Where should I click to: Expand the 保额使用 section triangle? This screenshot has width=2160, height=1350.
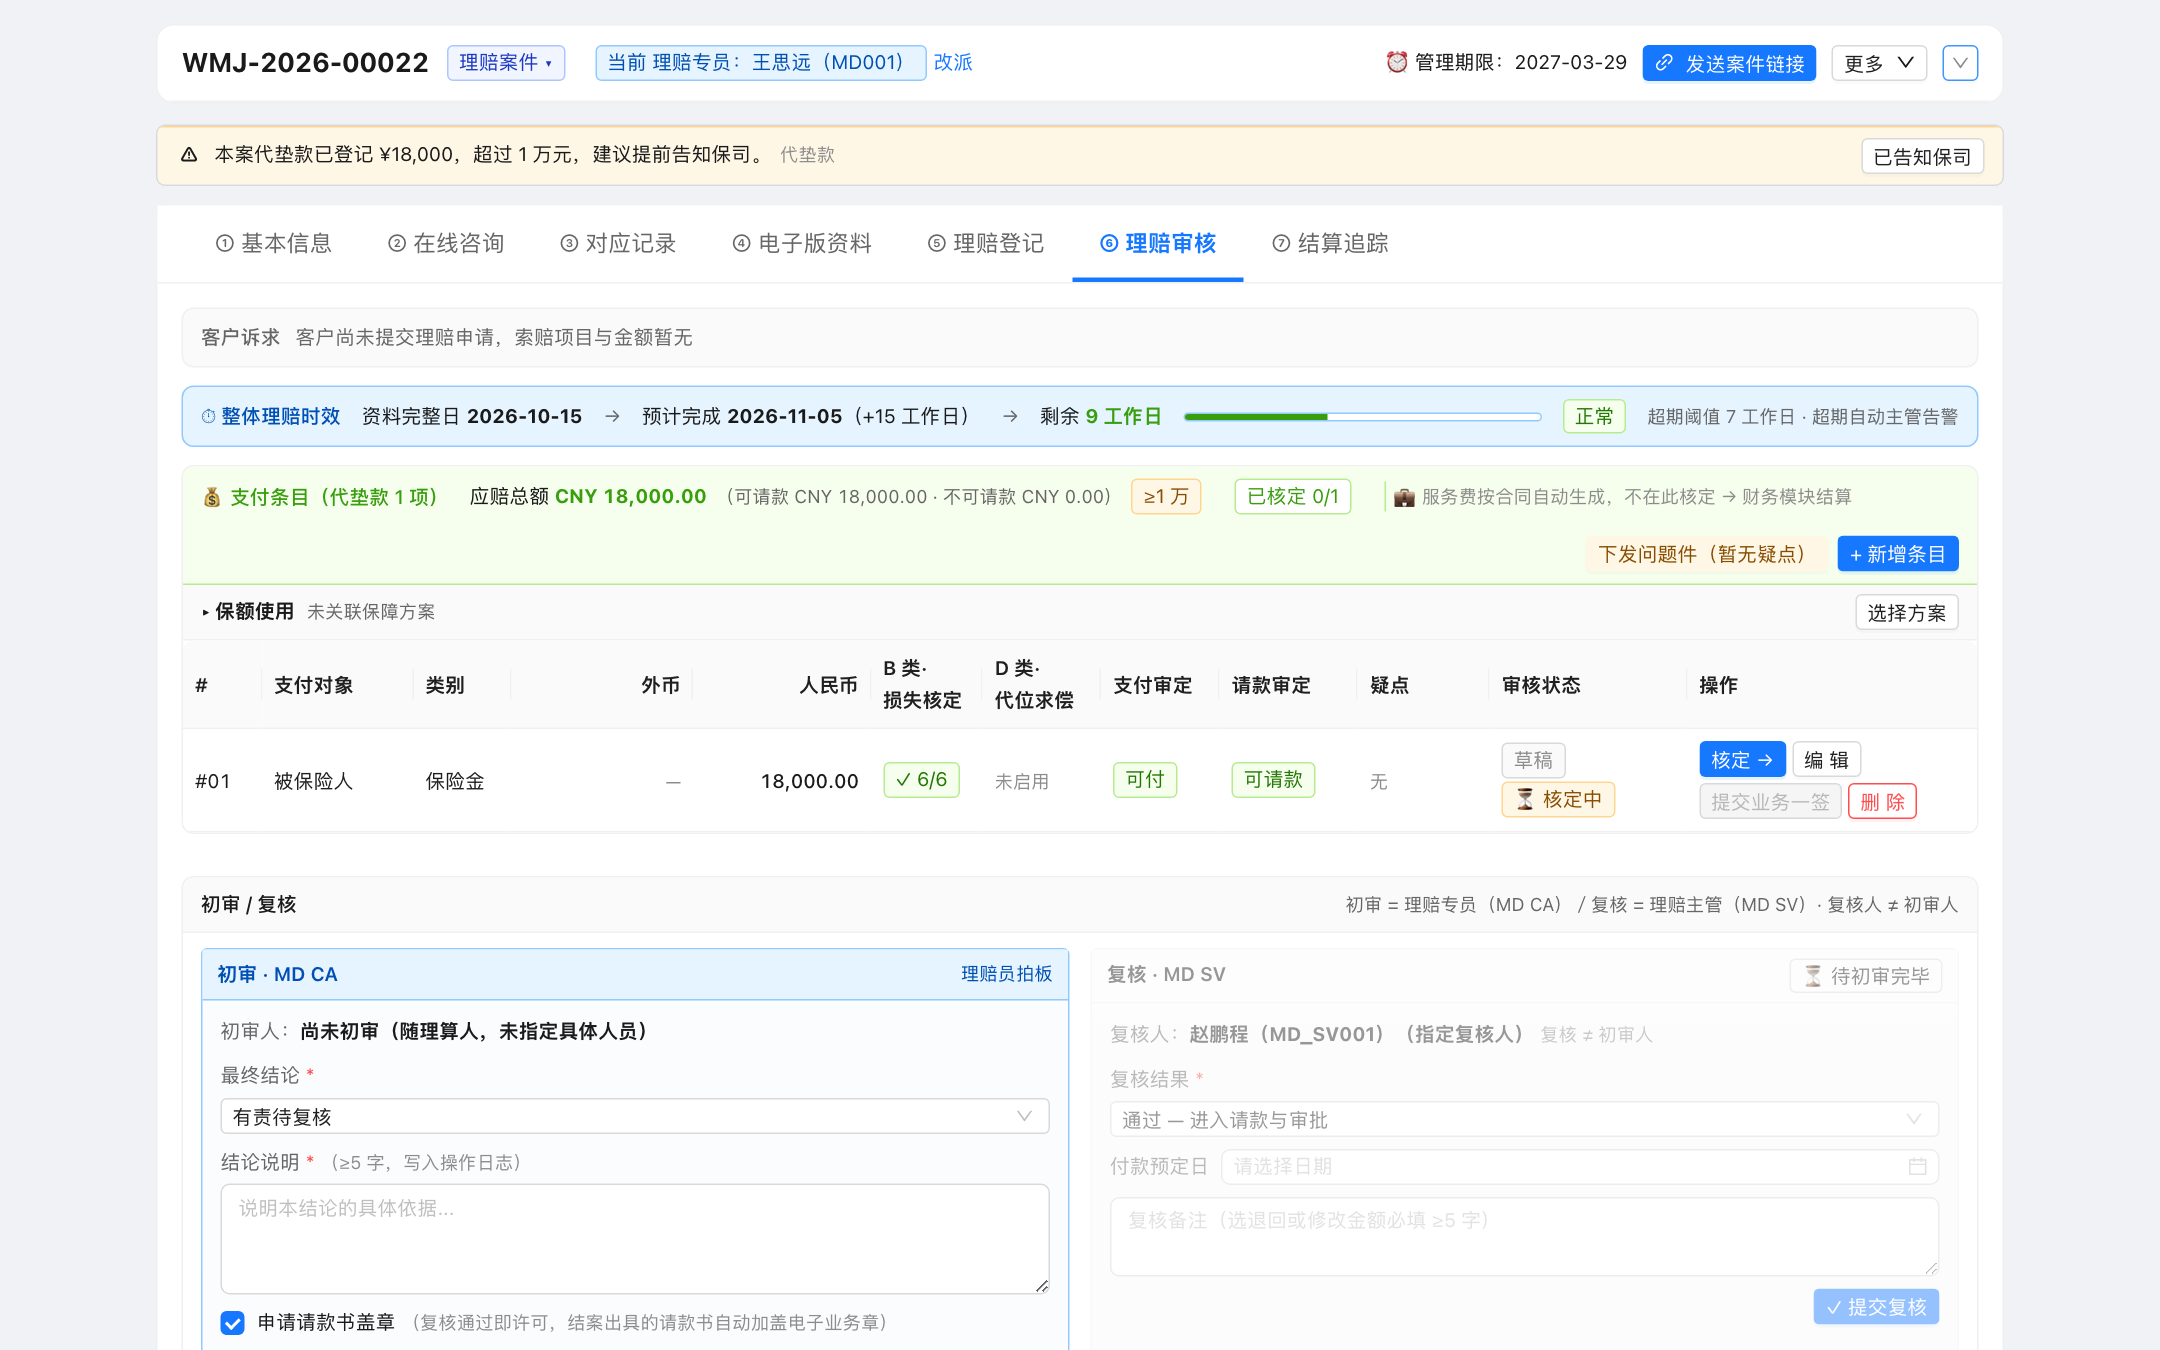pyautogui.click(x=205, y=612)
